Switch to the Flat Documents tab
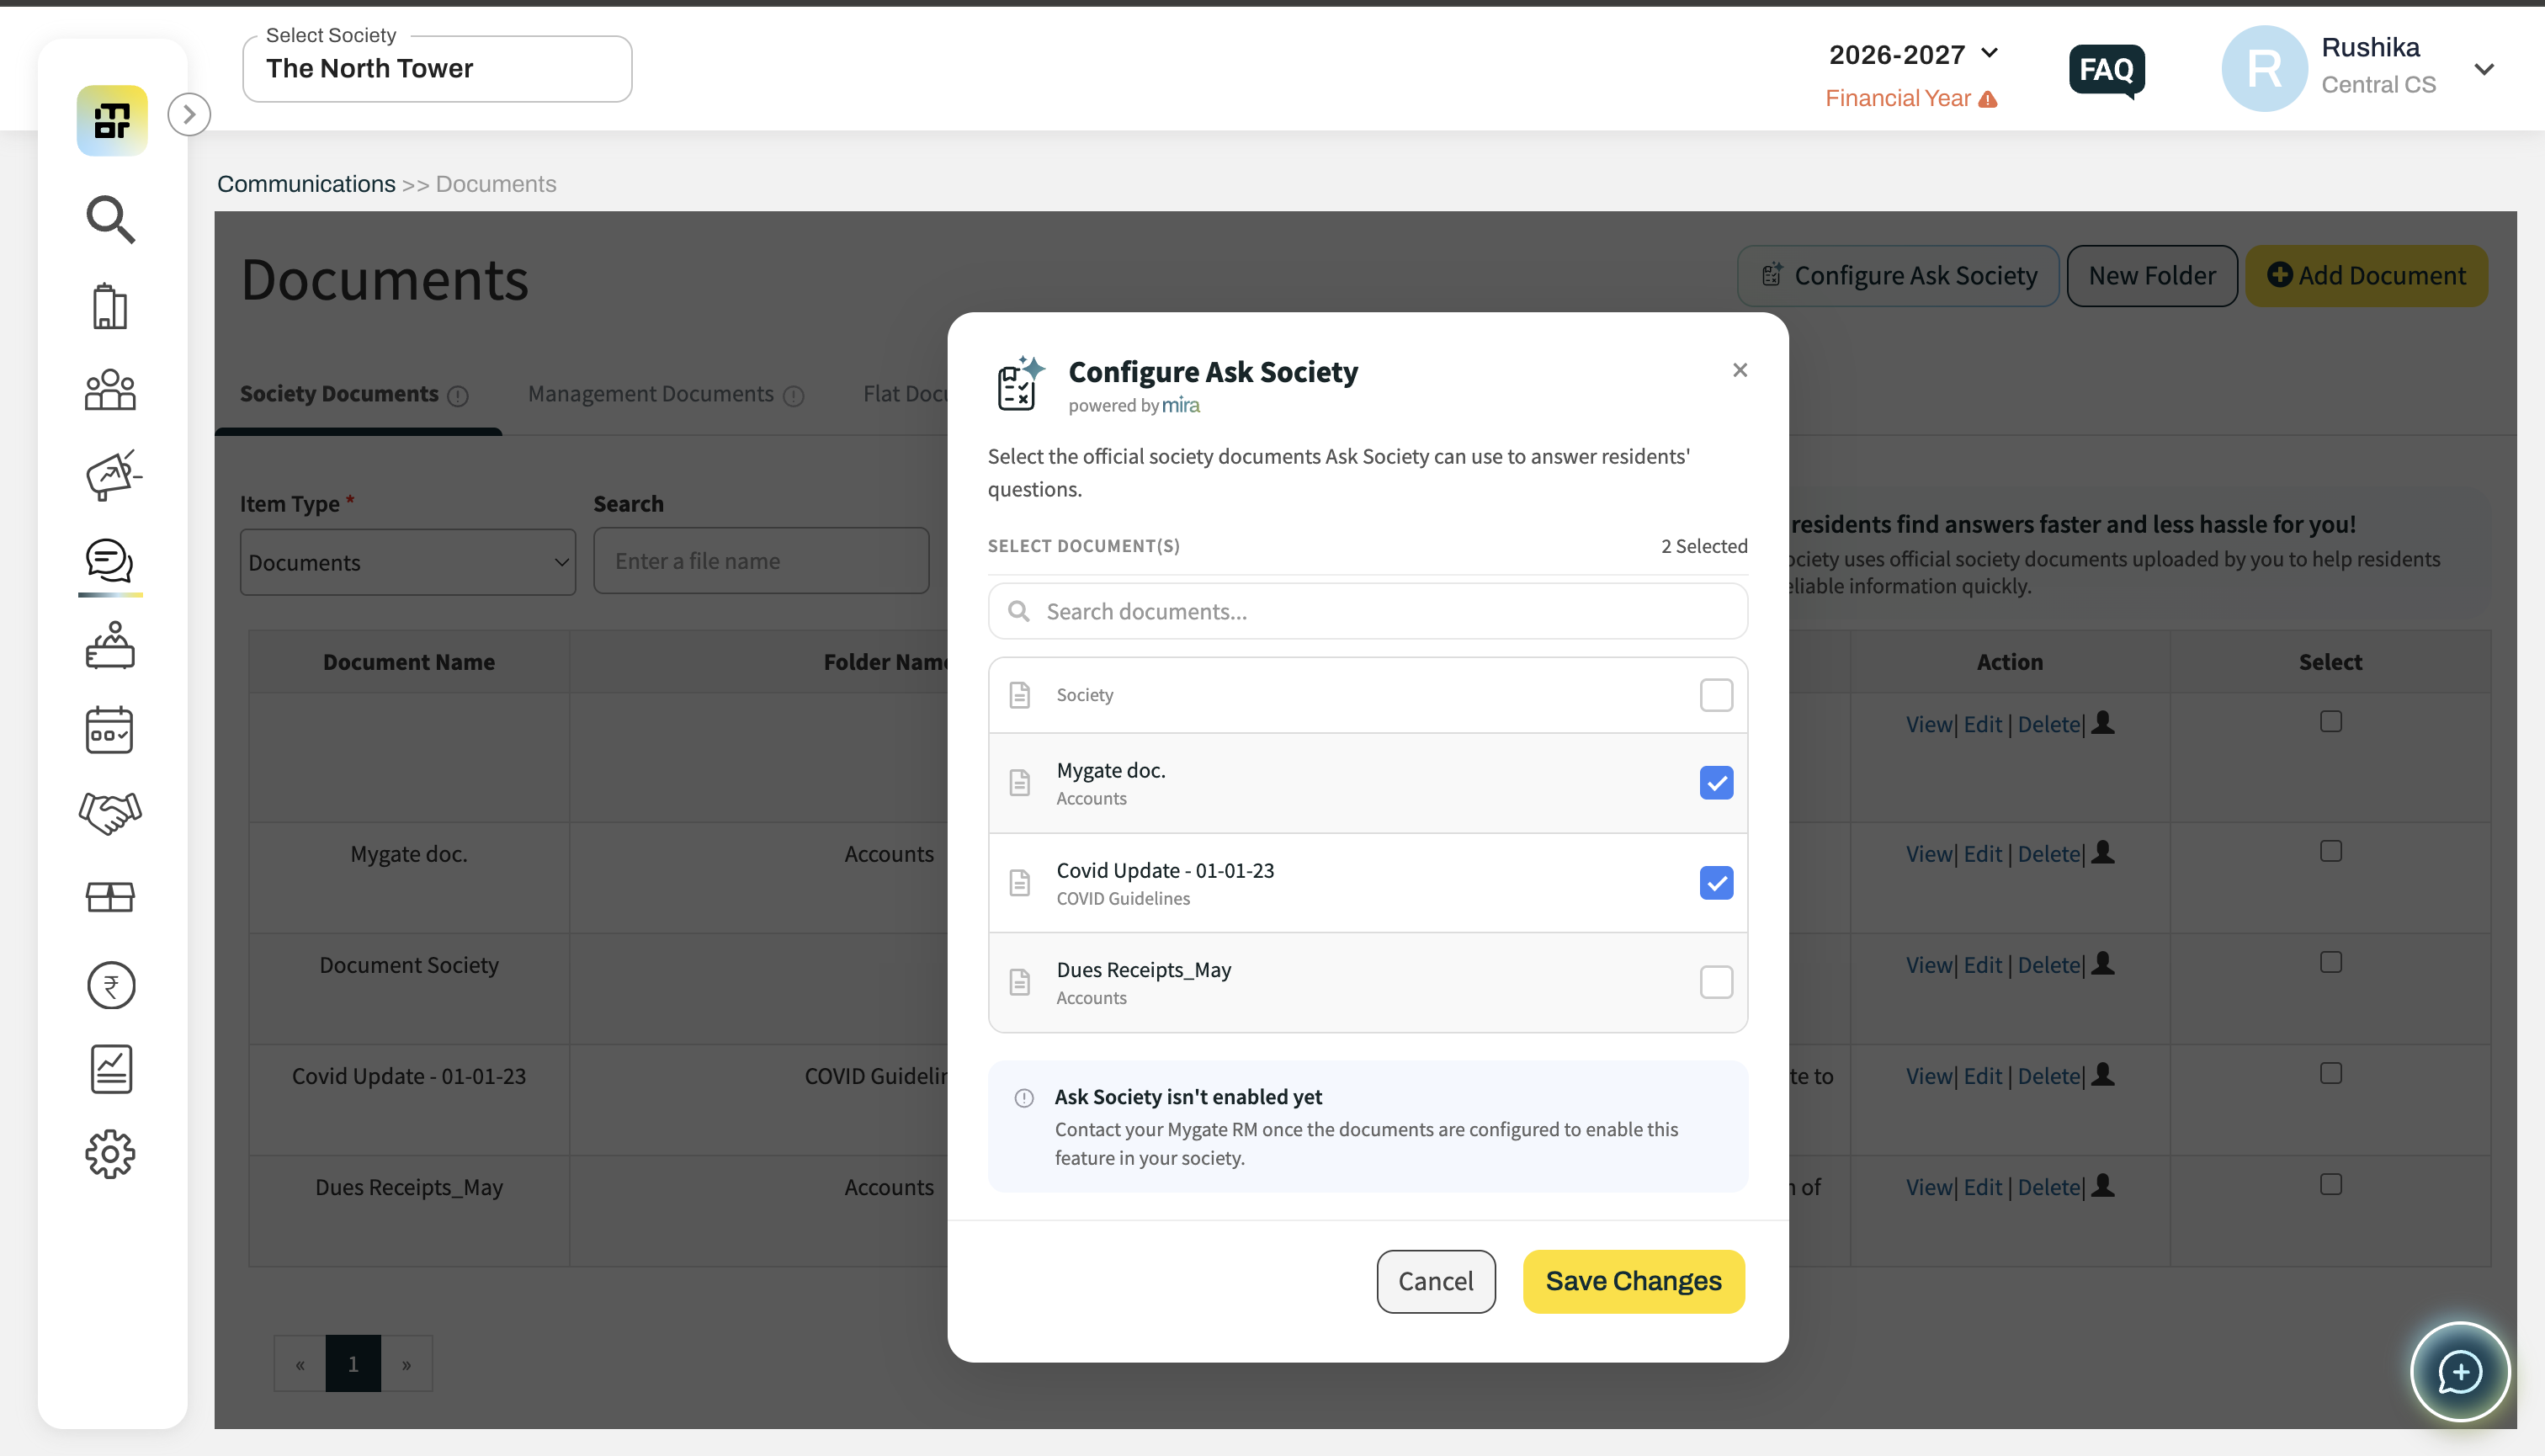Screen dimensions: 2545x1456 906,394
